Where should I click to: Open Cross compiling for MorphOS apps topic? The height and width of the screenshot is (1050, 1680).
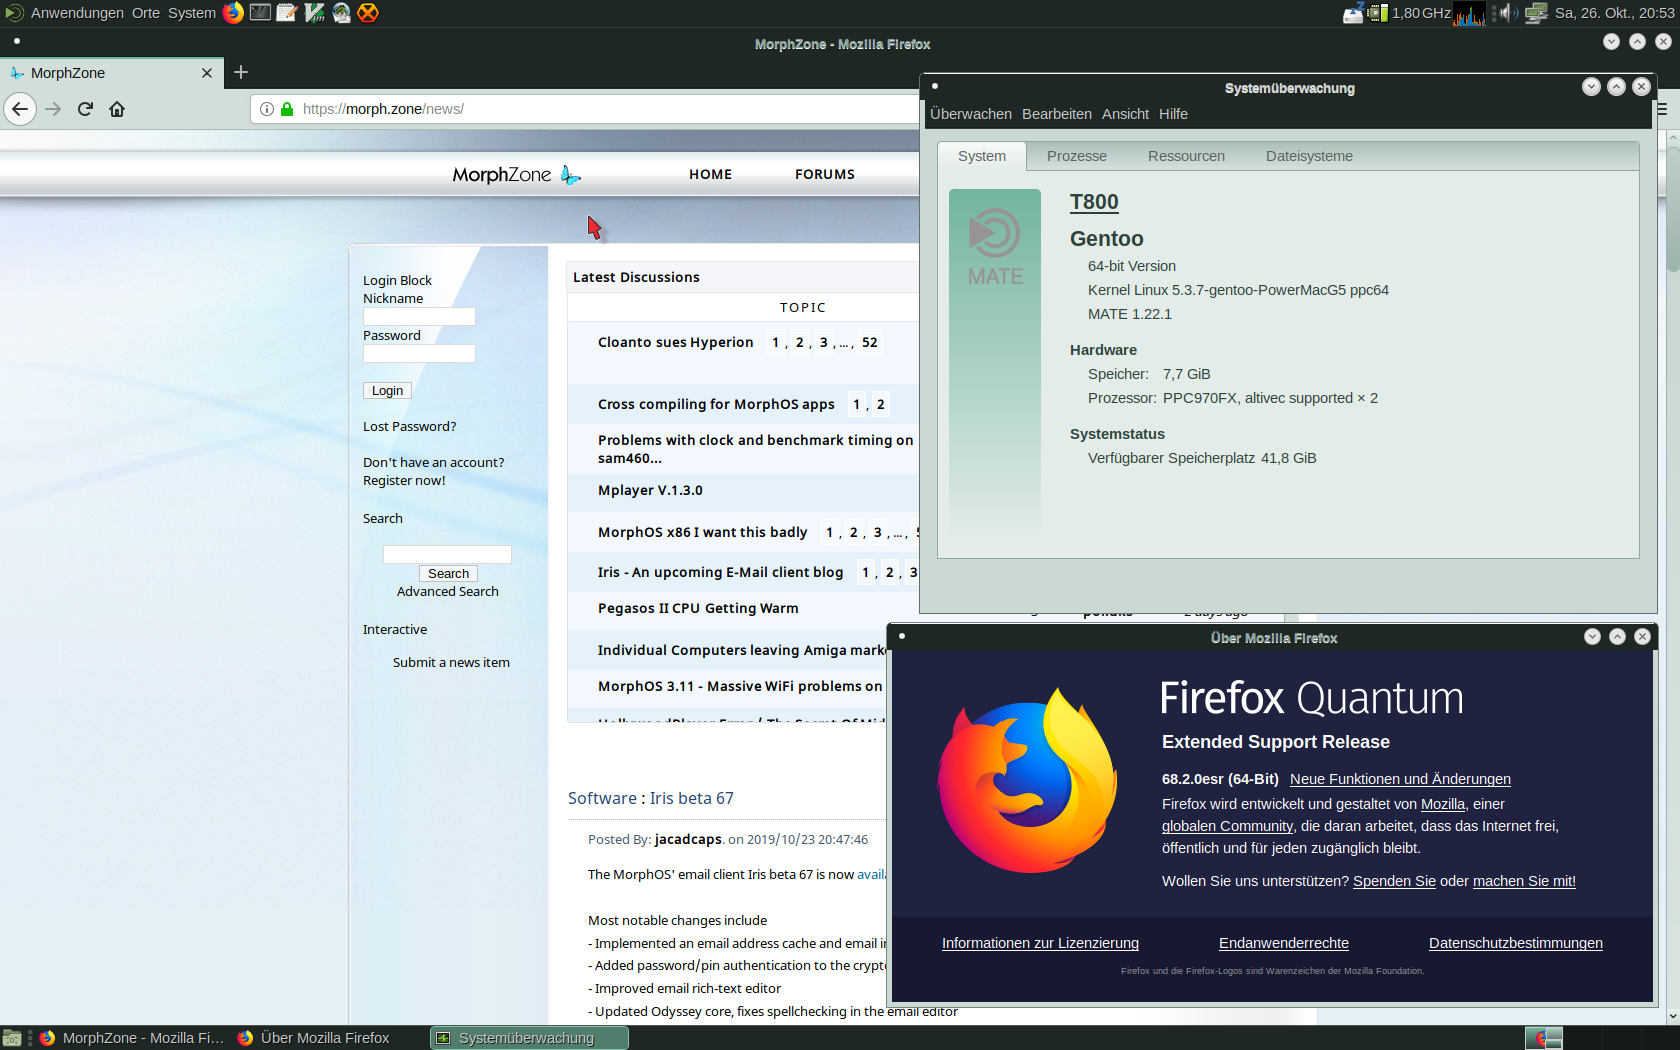coord(716,404)
